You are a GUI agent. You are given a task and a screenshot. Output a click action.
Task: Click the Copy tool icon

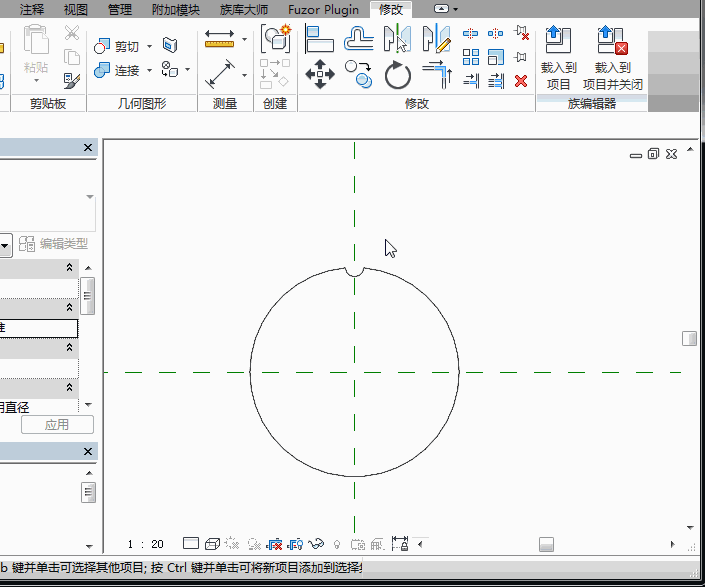(x=358, y=73)
